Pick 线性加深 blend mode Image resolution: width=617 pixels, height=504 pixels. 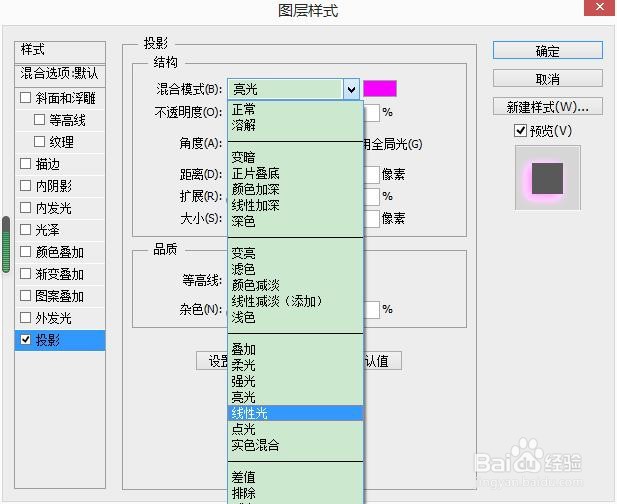(295, 205)
